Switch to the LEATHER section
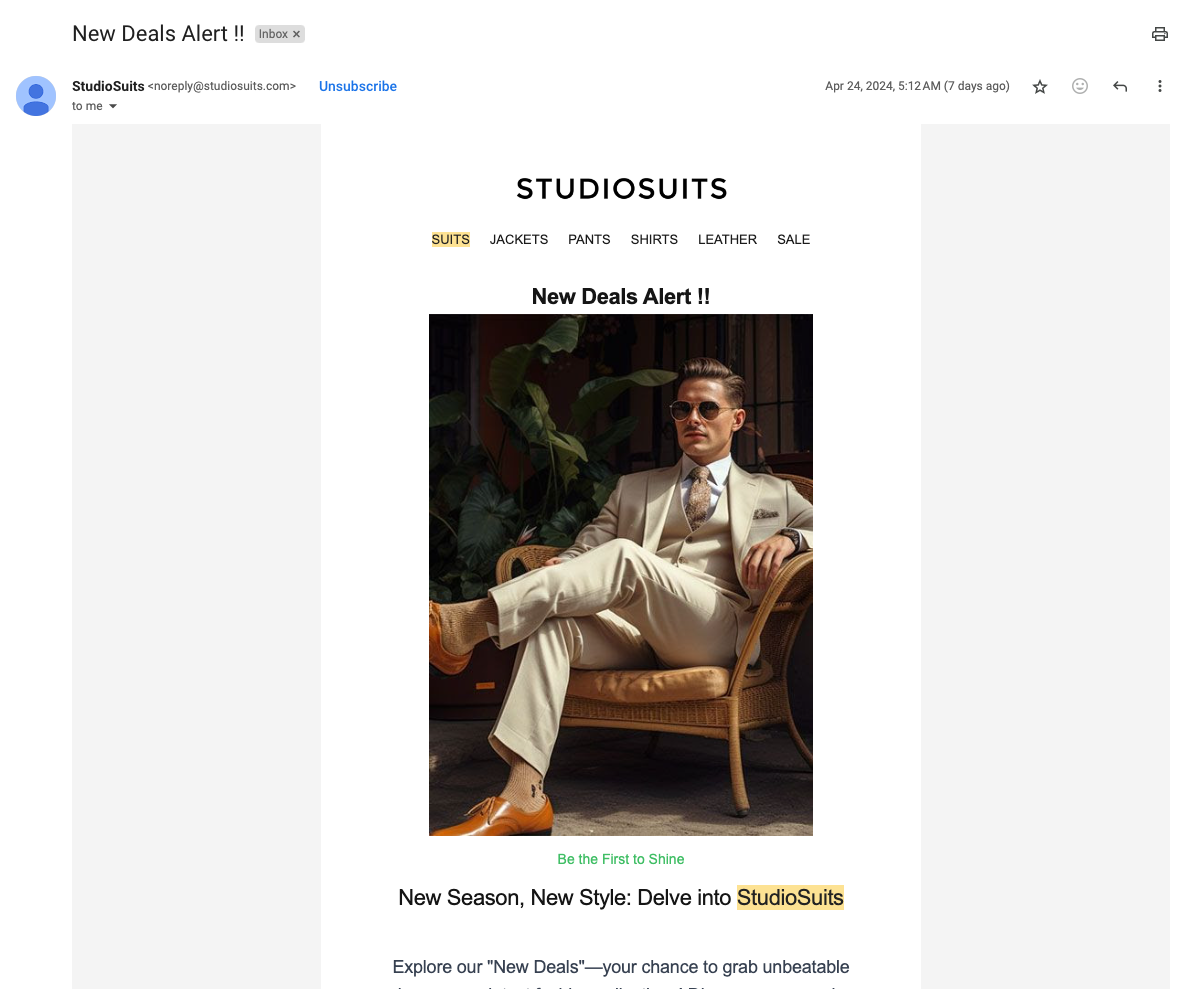The image size is (1177, 989). (x=727, y=239)
